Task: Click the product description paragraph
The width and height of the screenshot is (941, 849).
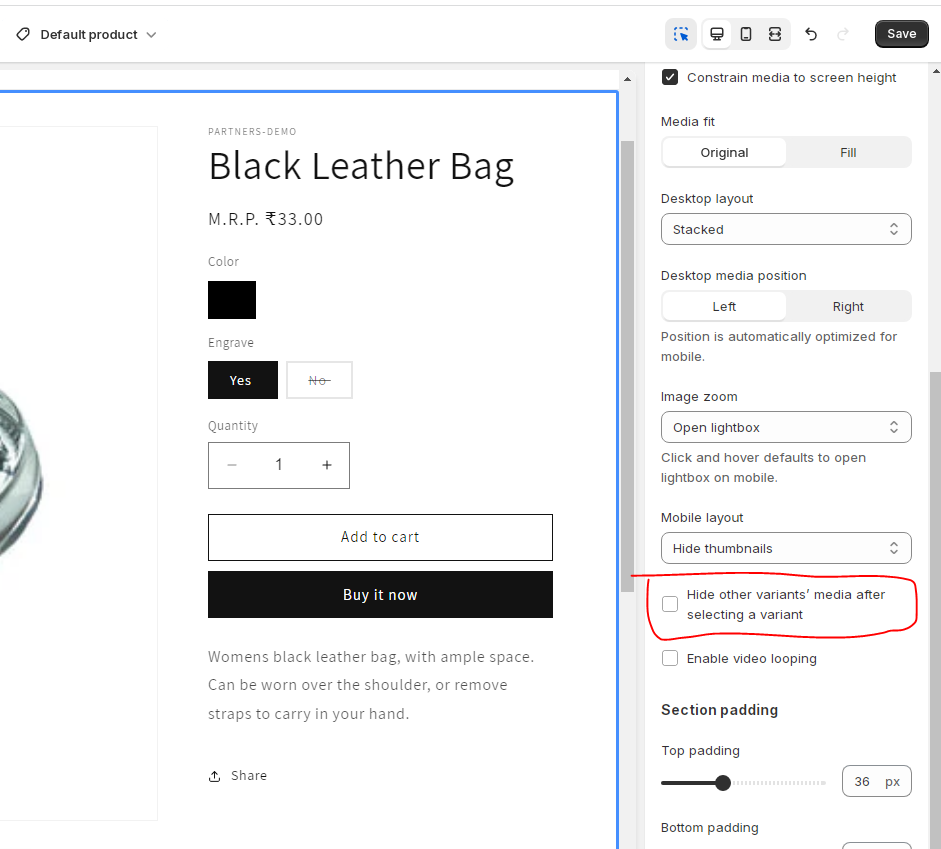Action: pyautogui.click(x=371, y=685)
